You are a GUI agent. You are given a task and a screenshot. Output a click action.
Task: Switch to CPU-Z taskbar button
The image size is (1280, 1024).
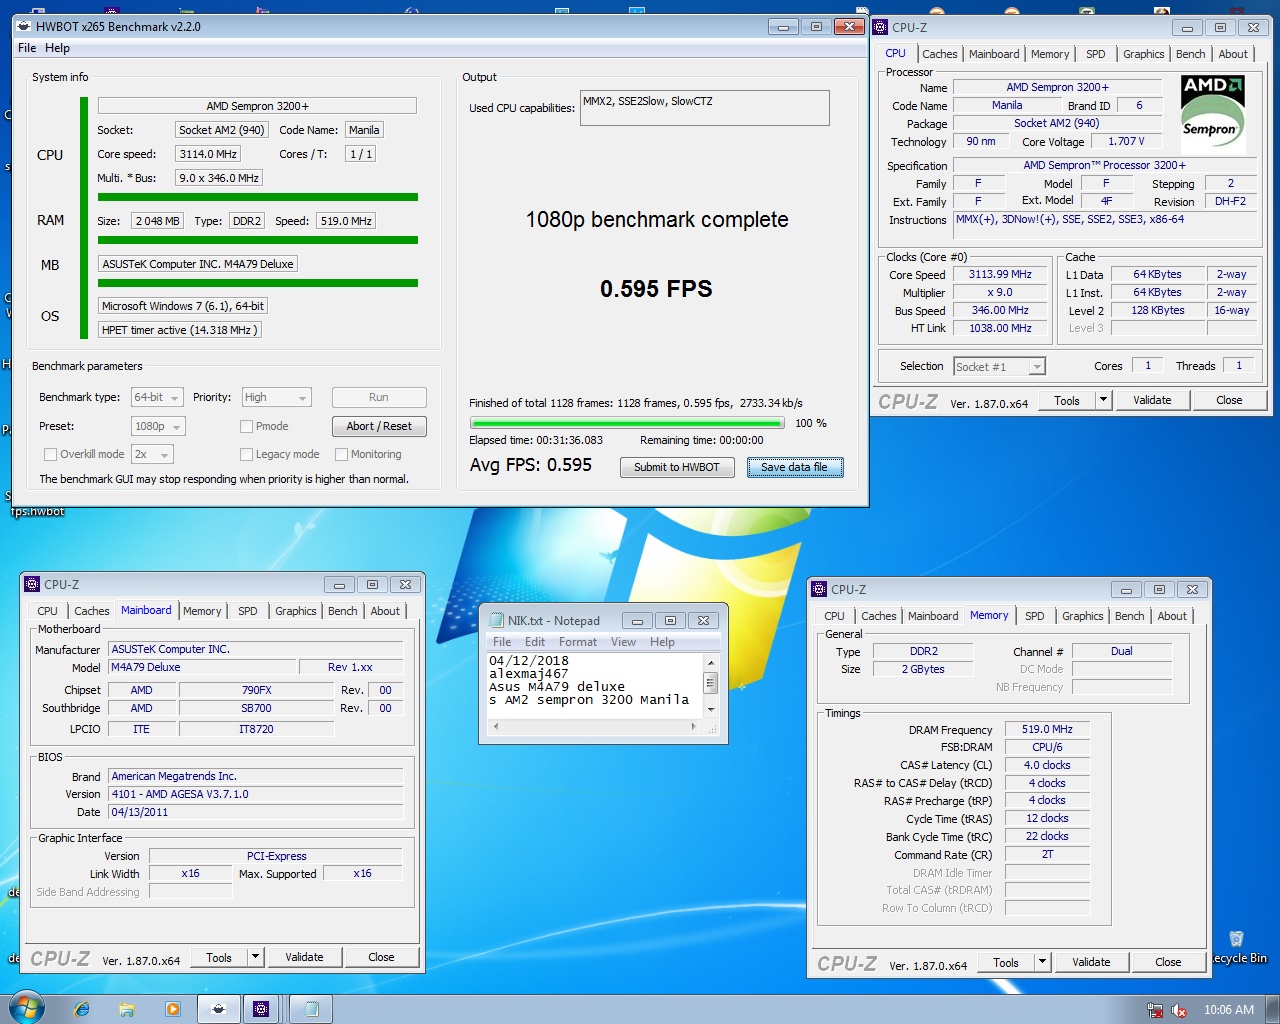tap(261, 1009)
